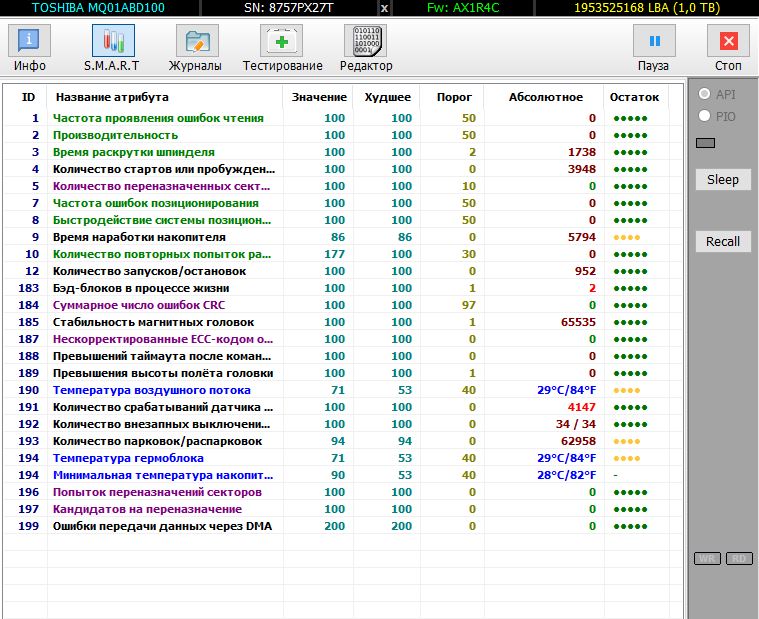The height and width of the screenshot is (619, 759).
Task: Click the x next to the serial number
Action: (x=384, y=8)
